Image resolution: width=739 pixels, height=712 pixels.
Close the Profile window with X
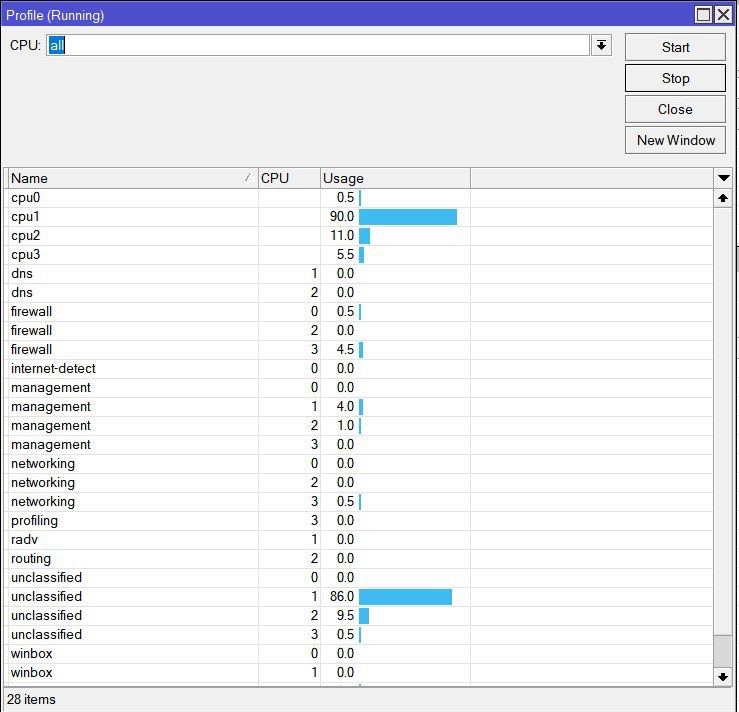click(723, 15)
